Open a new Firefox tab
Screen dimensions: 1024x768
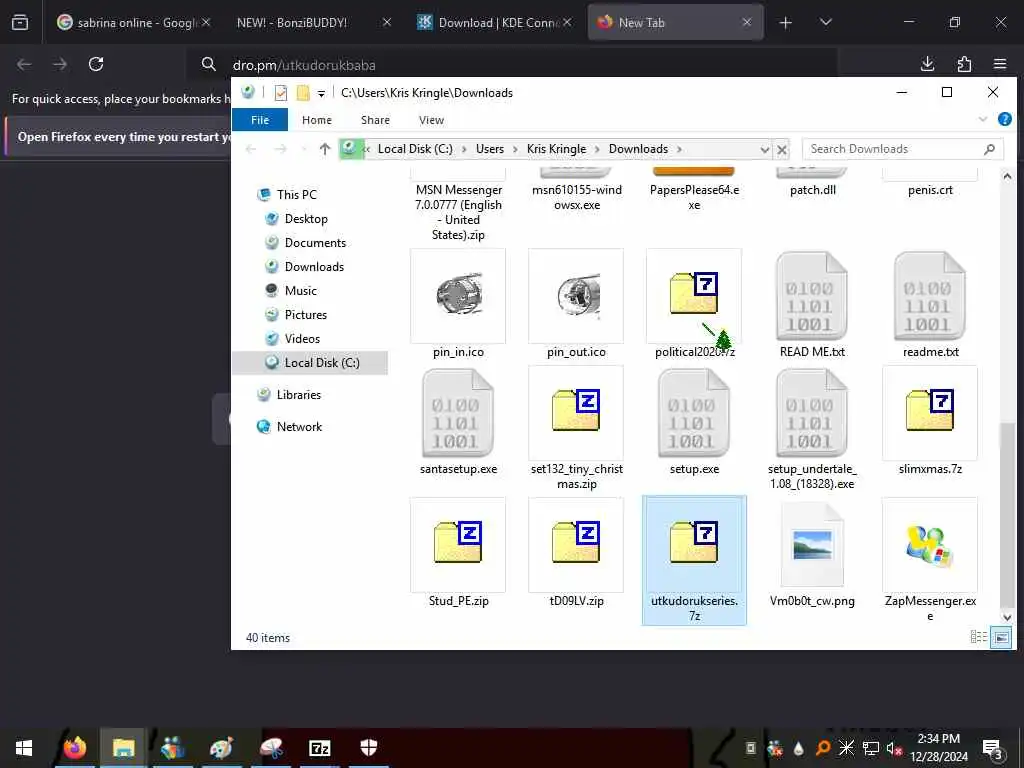coord(786,23)
